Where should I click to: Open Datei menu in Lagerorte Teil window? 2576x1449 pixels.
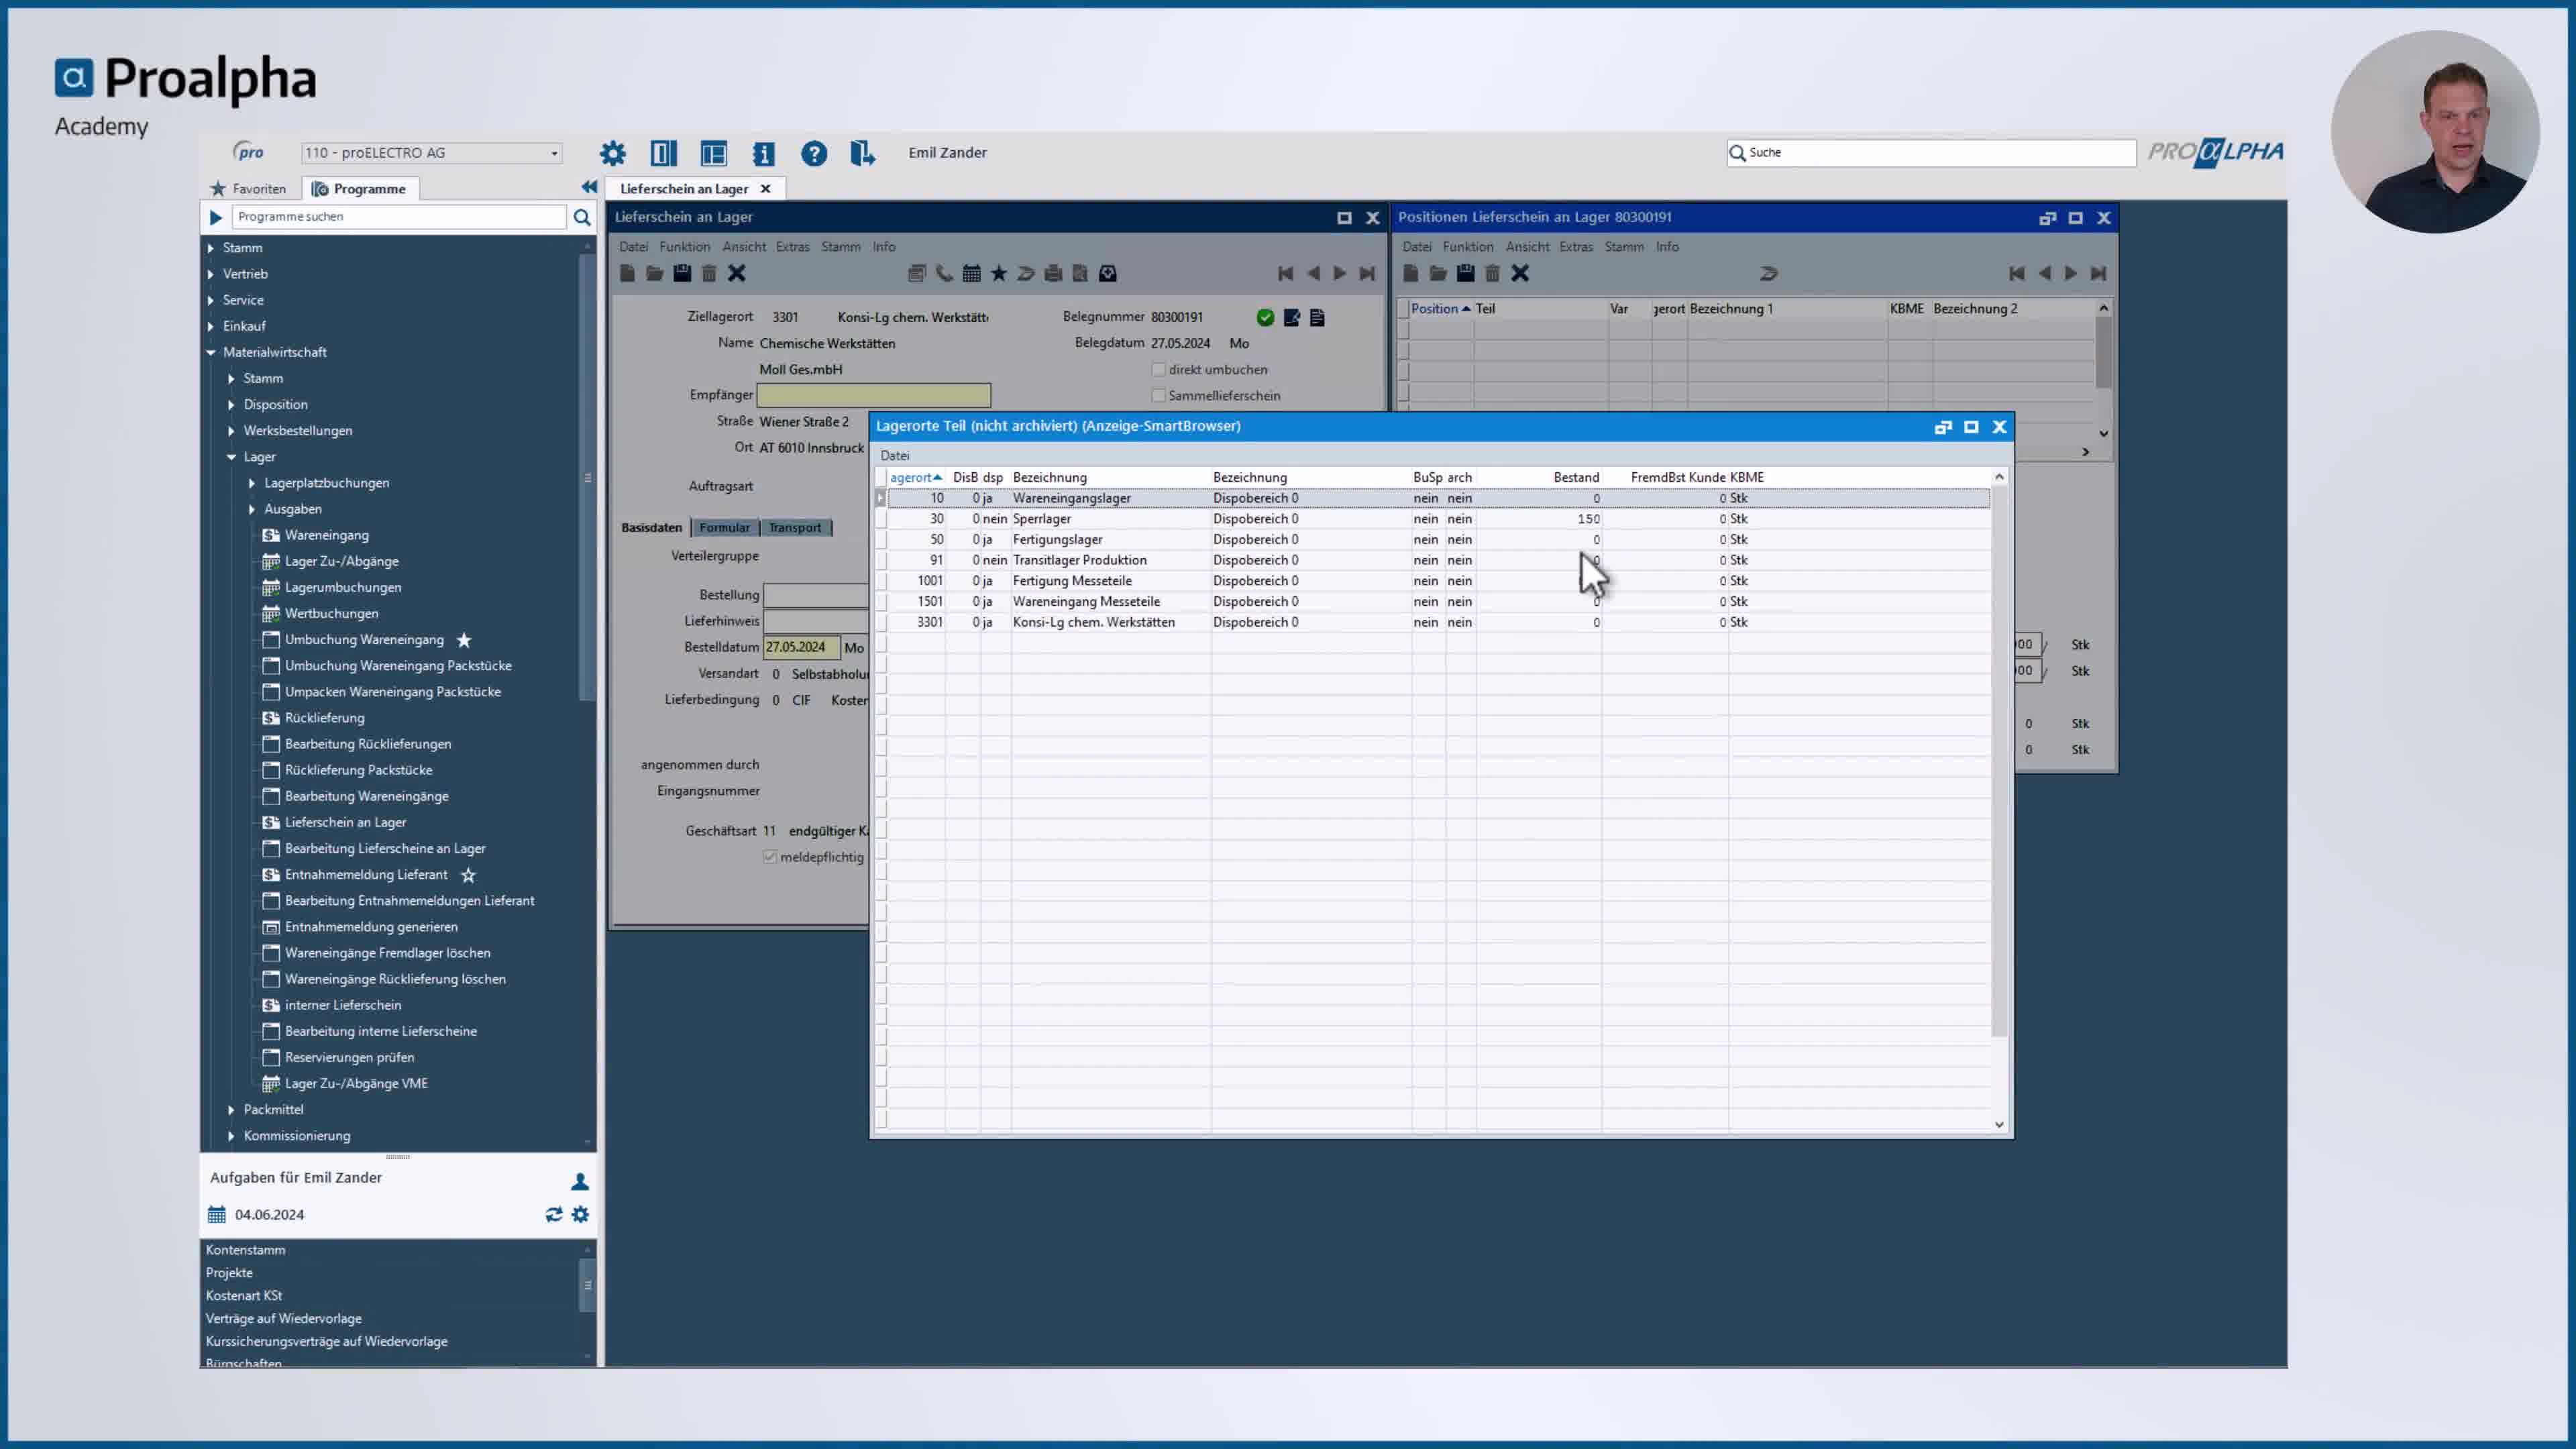(894, 456)
